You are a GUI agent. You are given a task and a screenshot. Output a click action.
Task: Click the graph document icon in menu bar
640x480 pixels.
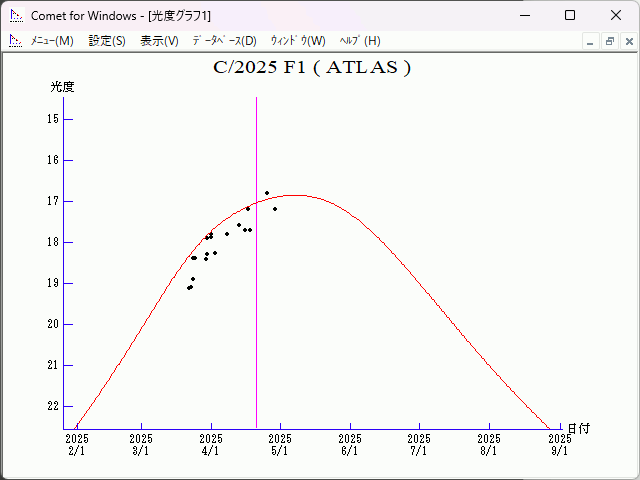[x=15, y=41]
